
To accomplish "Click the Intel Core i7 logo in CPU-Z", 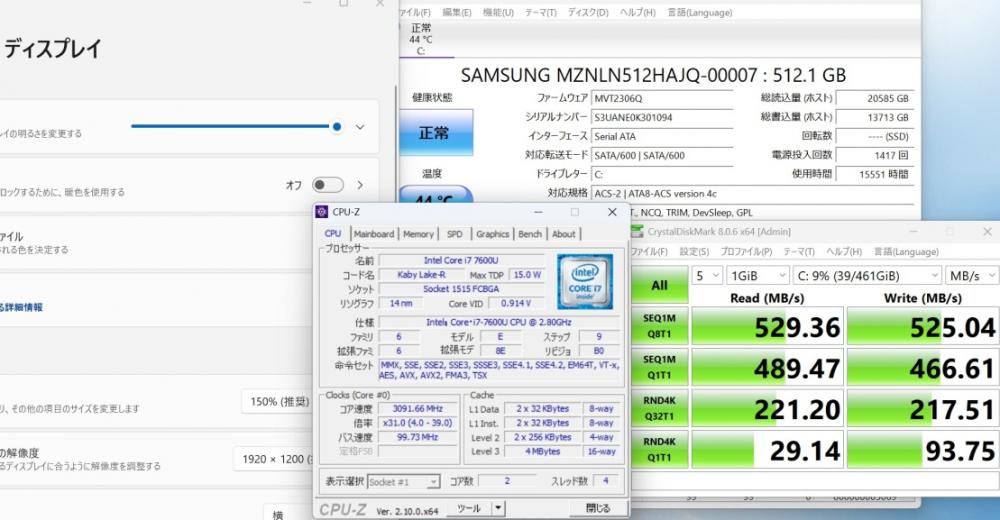I will (x=585, y=281).
